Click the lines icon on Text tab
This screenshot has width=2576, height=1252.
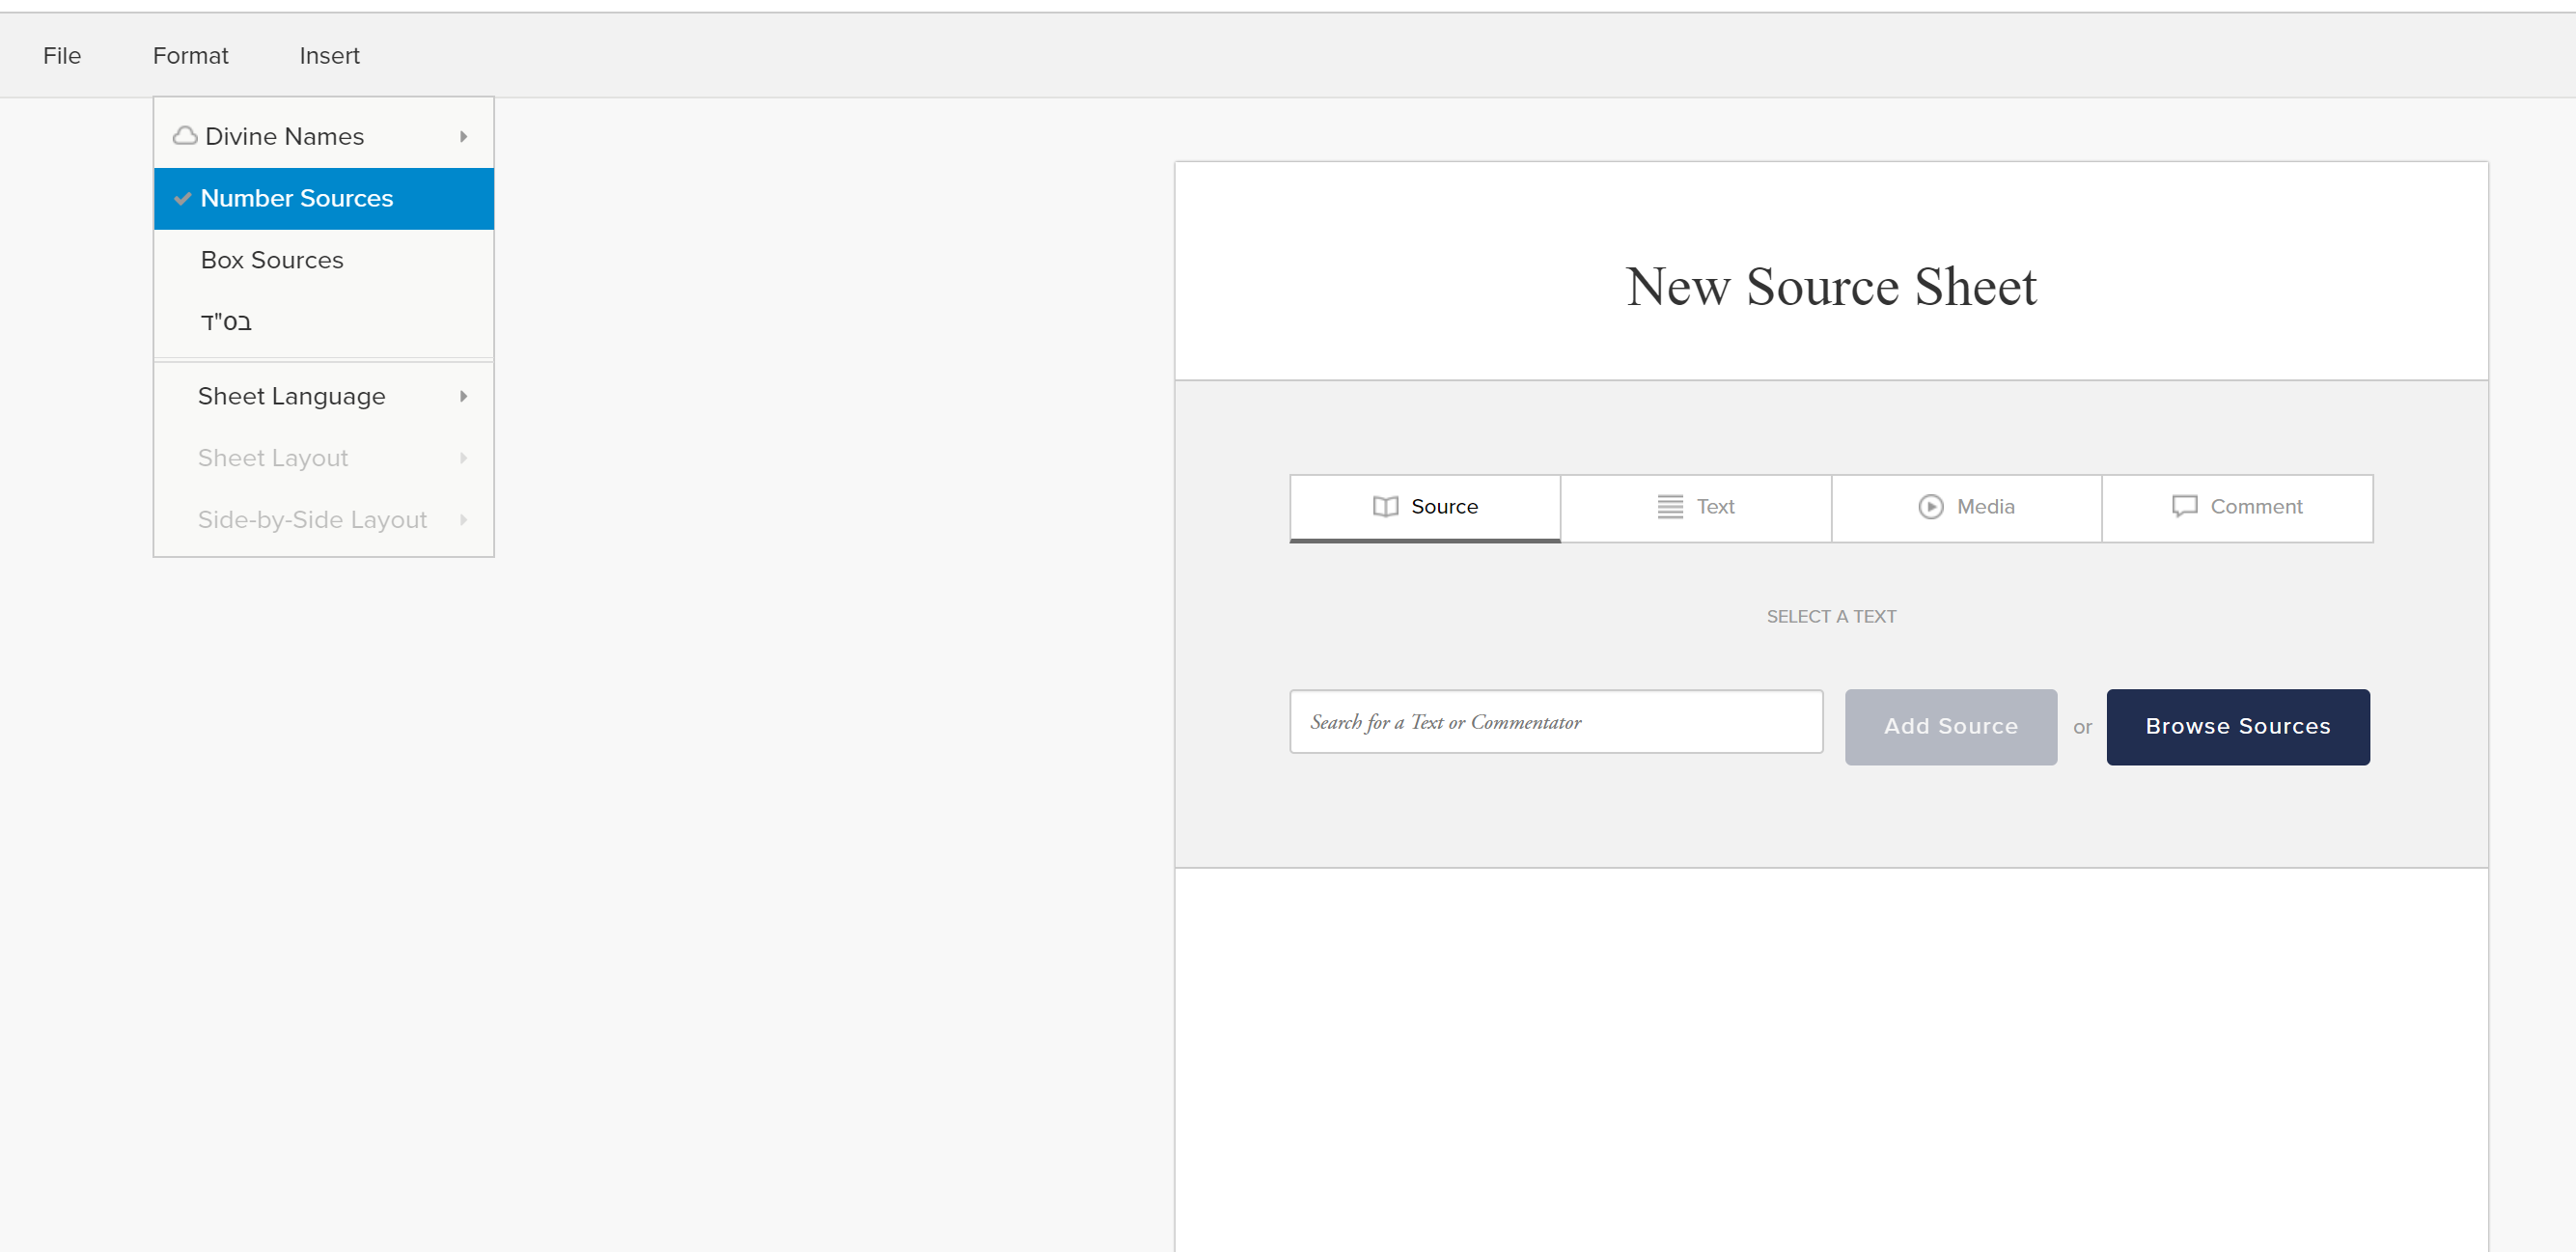tap(1670, 507)
